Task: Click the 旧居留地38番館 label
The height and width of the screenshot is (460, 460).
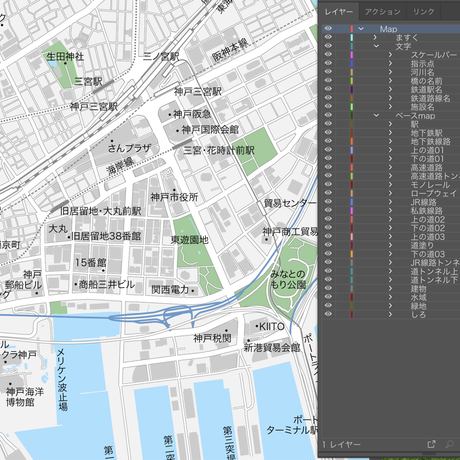Action: tap(106, 236)
